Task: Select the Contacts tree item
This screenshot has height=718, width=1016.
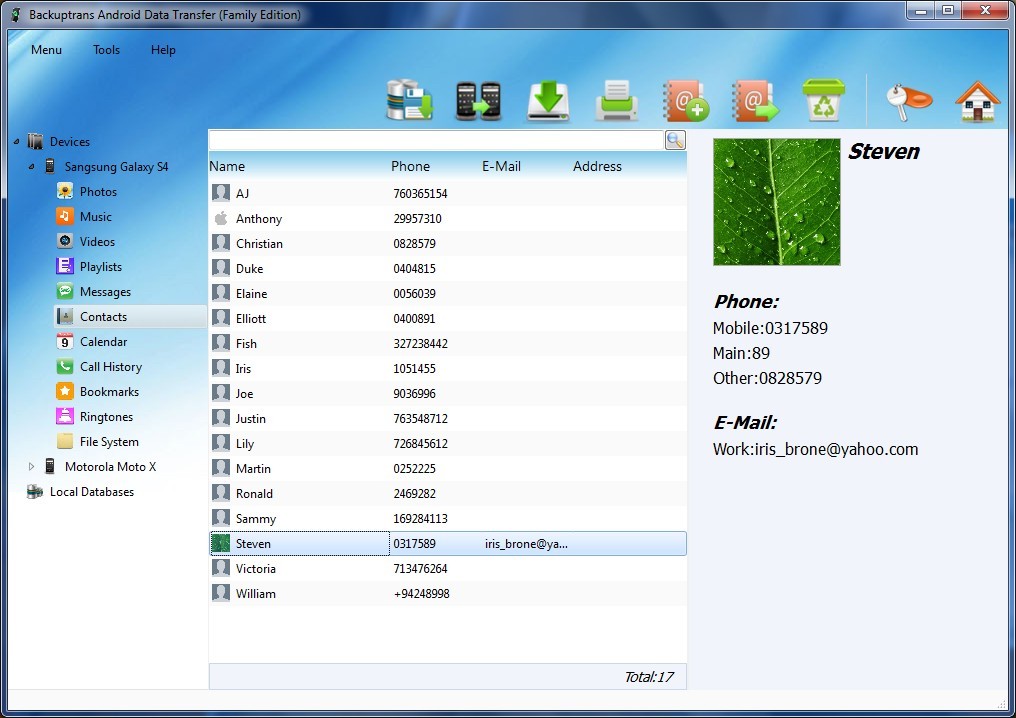Action: click(x=130, y=317)
